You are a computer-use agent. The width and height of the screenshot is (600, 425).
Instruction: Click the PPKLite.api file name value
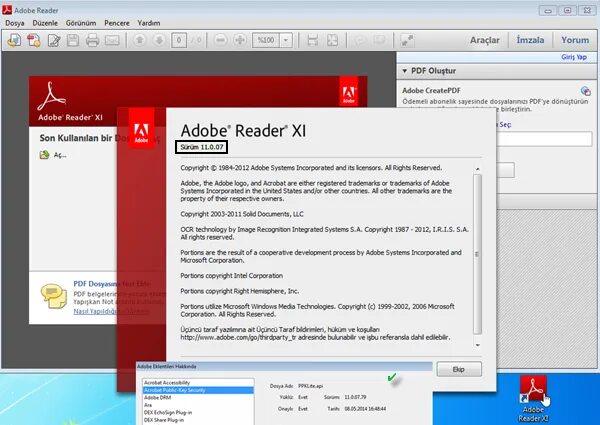click(310, 386)
